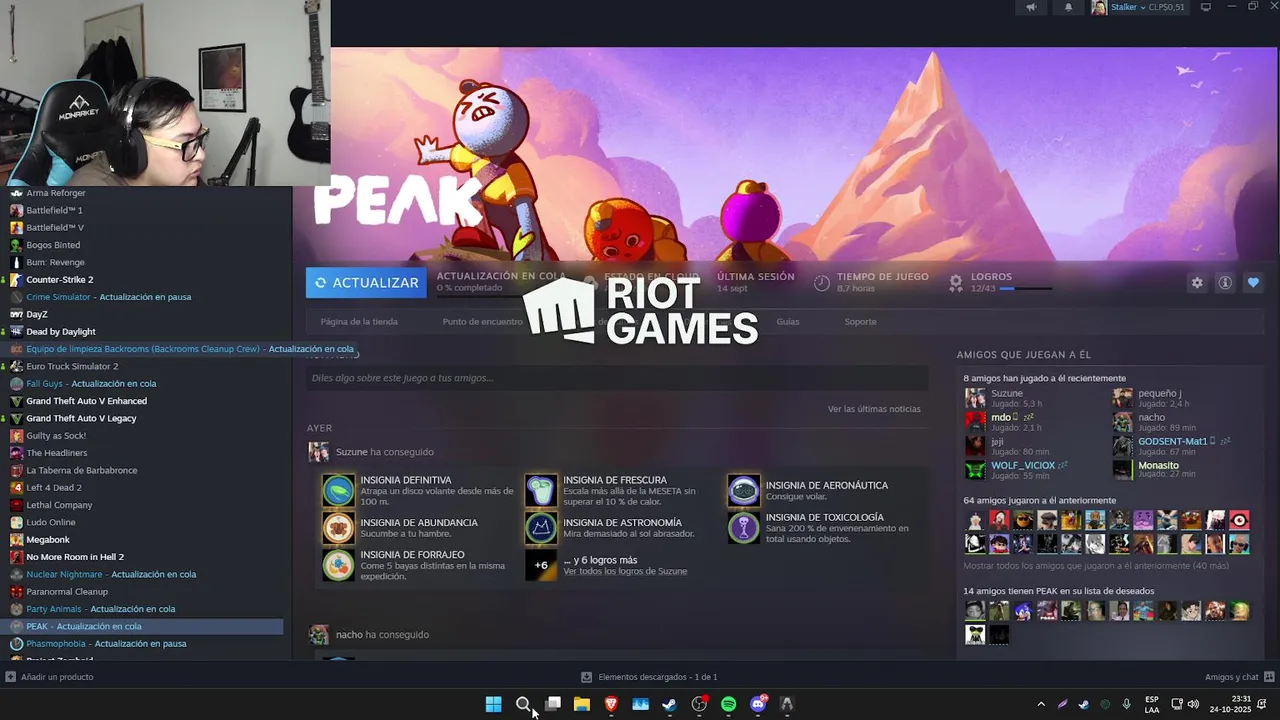
Task: Open the game info icon
Action: click(1225, 283)
